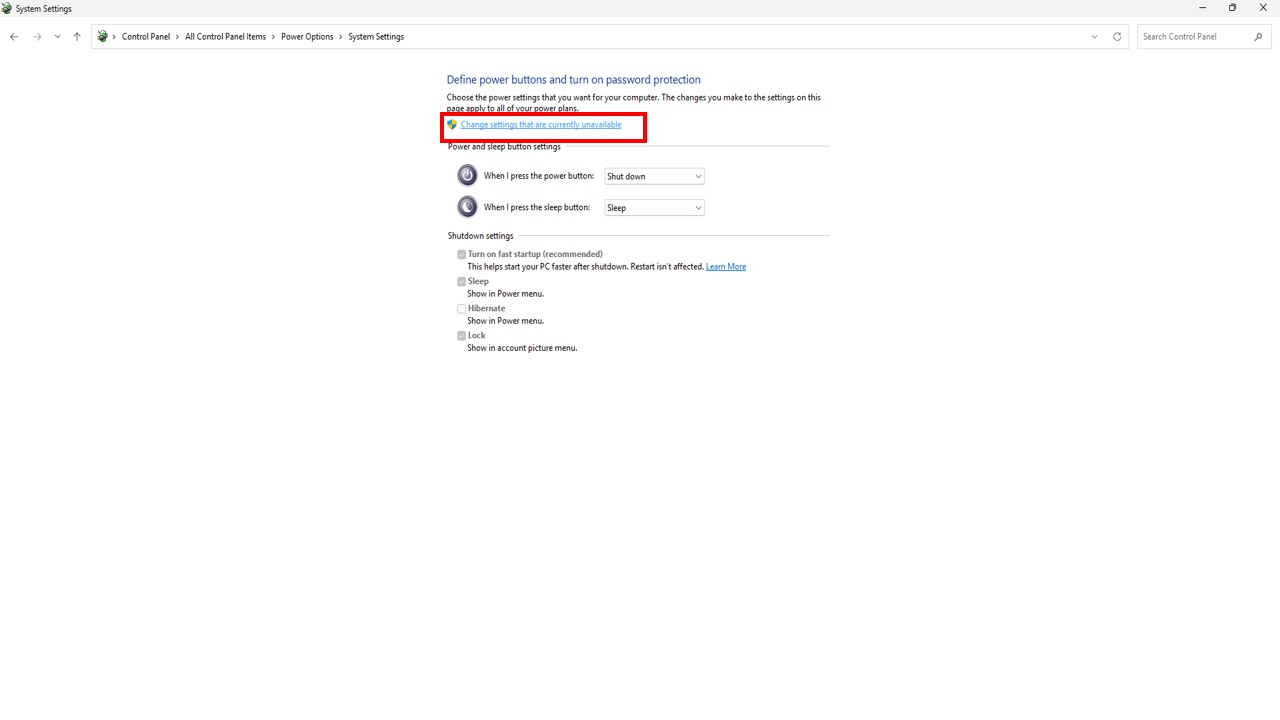Toggle the Lock checkbox
The image size is (1280, 720).
[x=462, y=336]
